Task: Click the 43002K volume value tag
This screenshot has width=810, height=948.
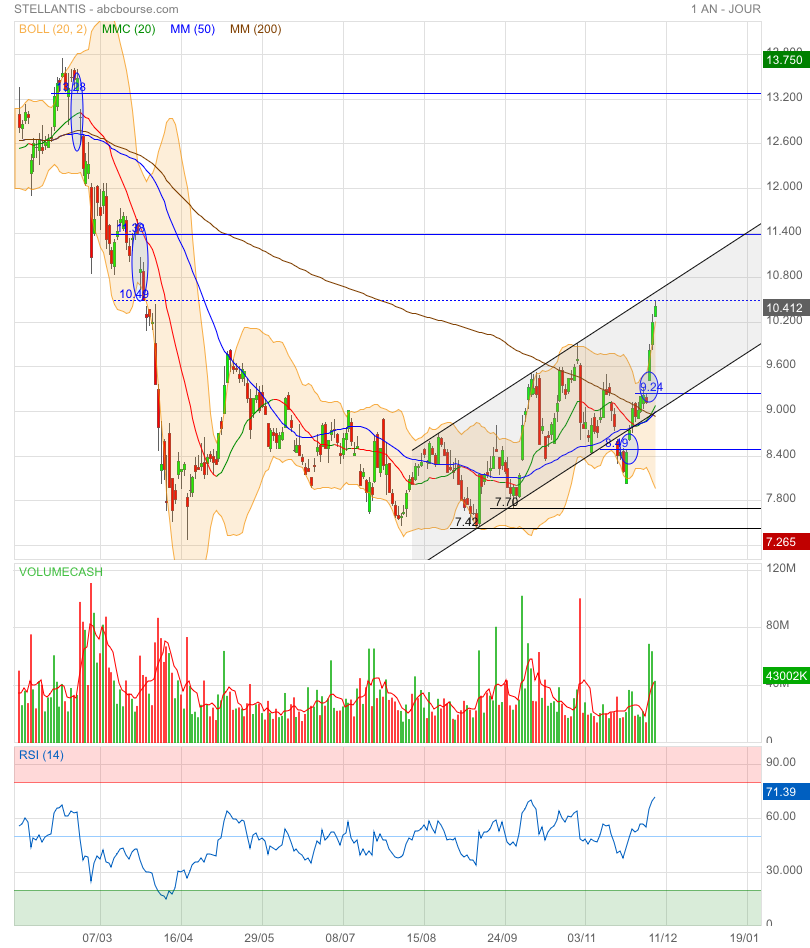Action: point(783,677)
